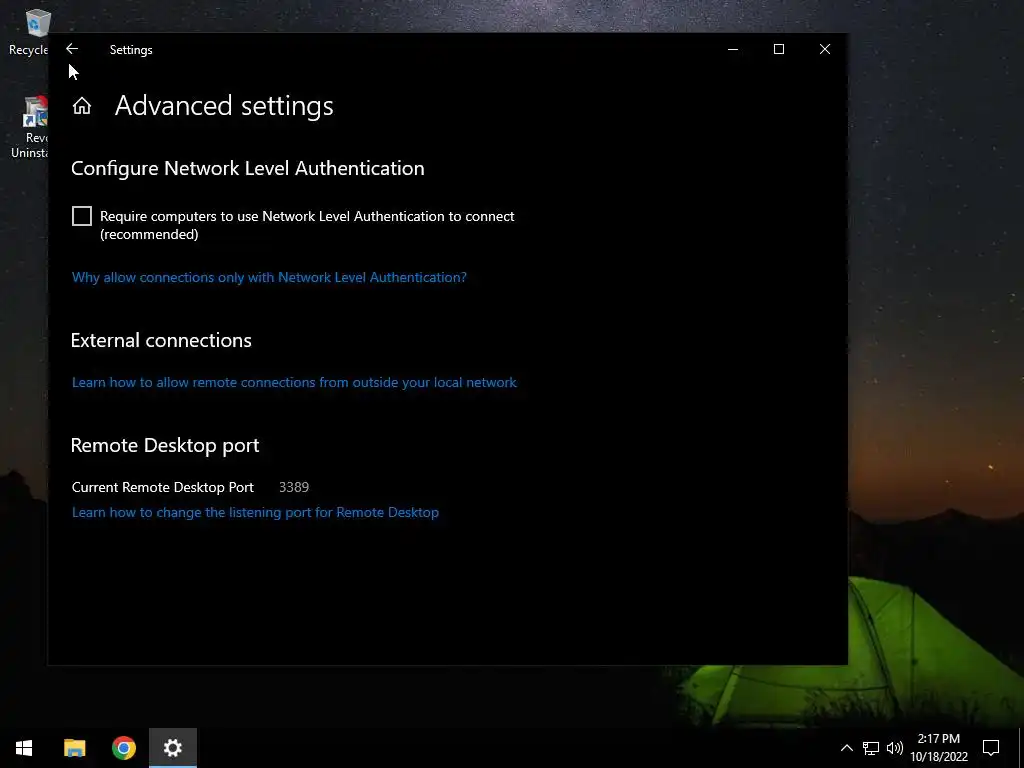Select the port value 3389
Viewport: 1024px width, 768px height.
point(294,487)
